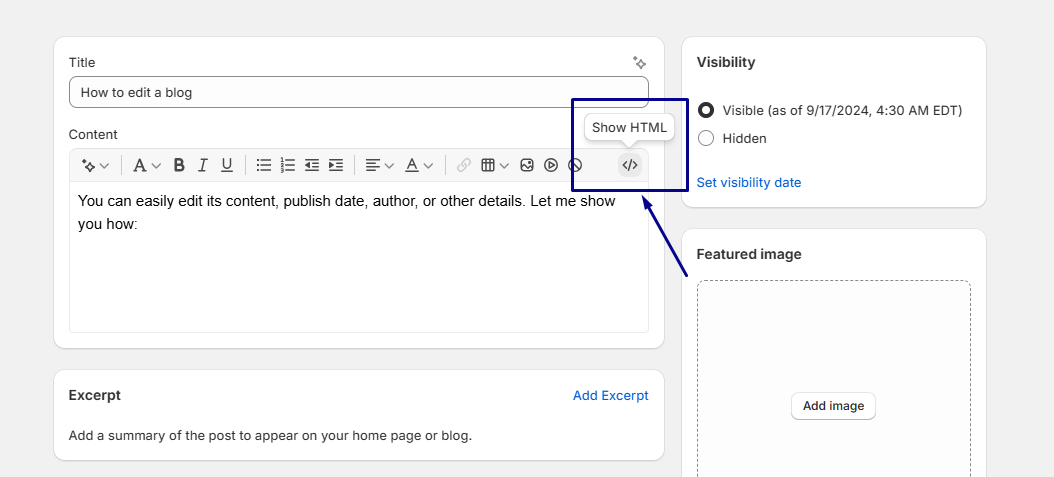Click the insert image icon
This screenshot has height=477, width=1054.
[527, 165]
